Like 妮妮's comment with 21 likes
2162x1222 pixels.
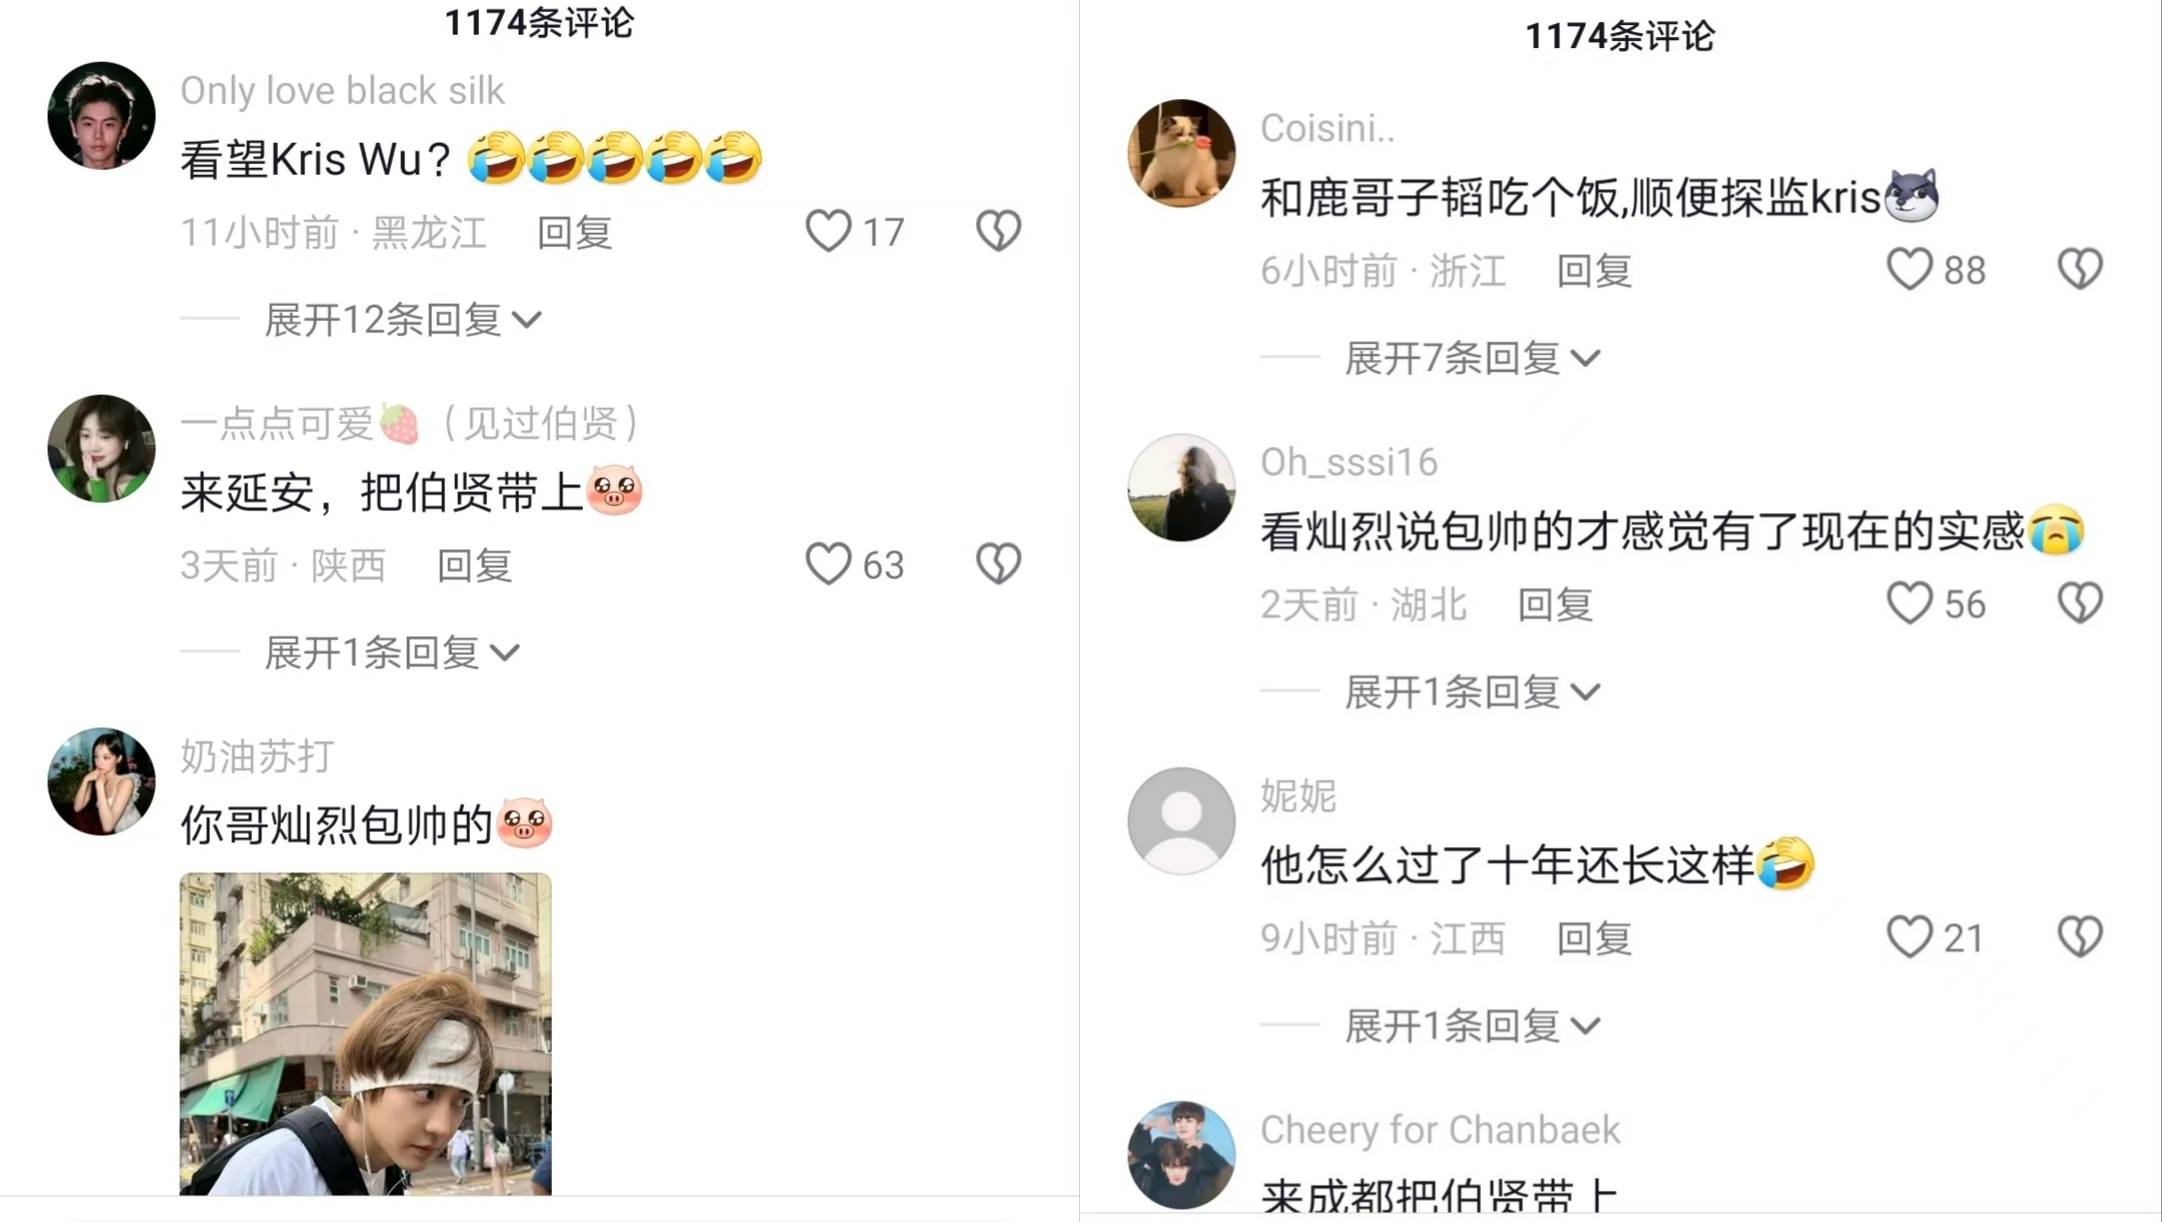pyautogui.click(x=1909, y=937)
